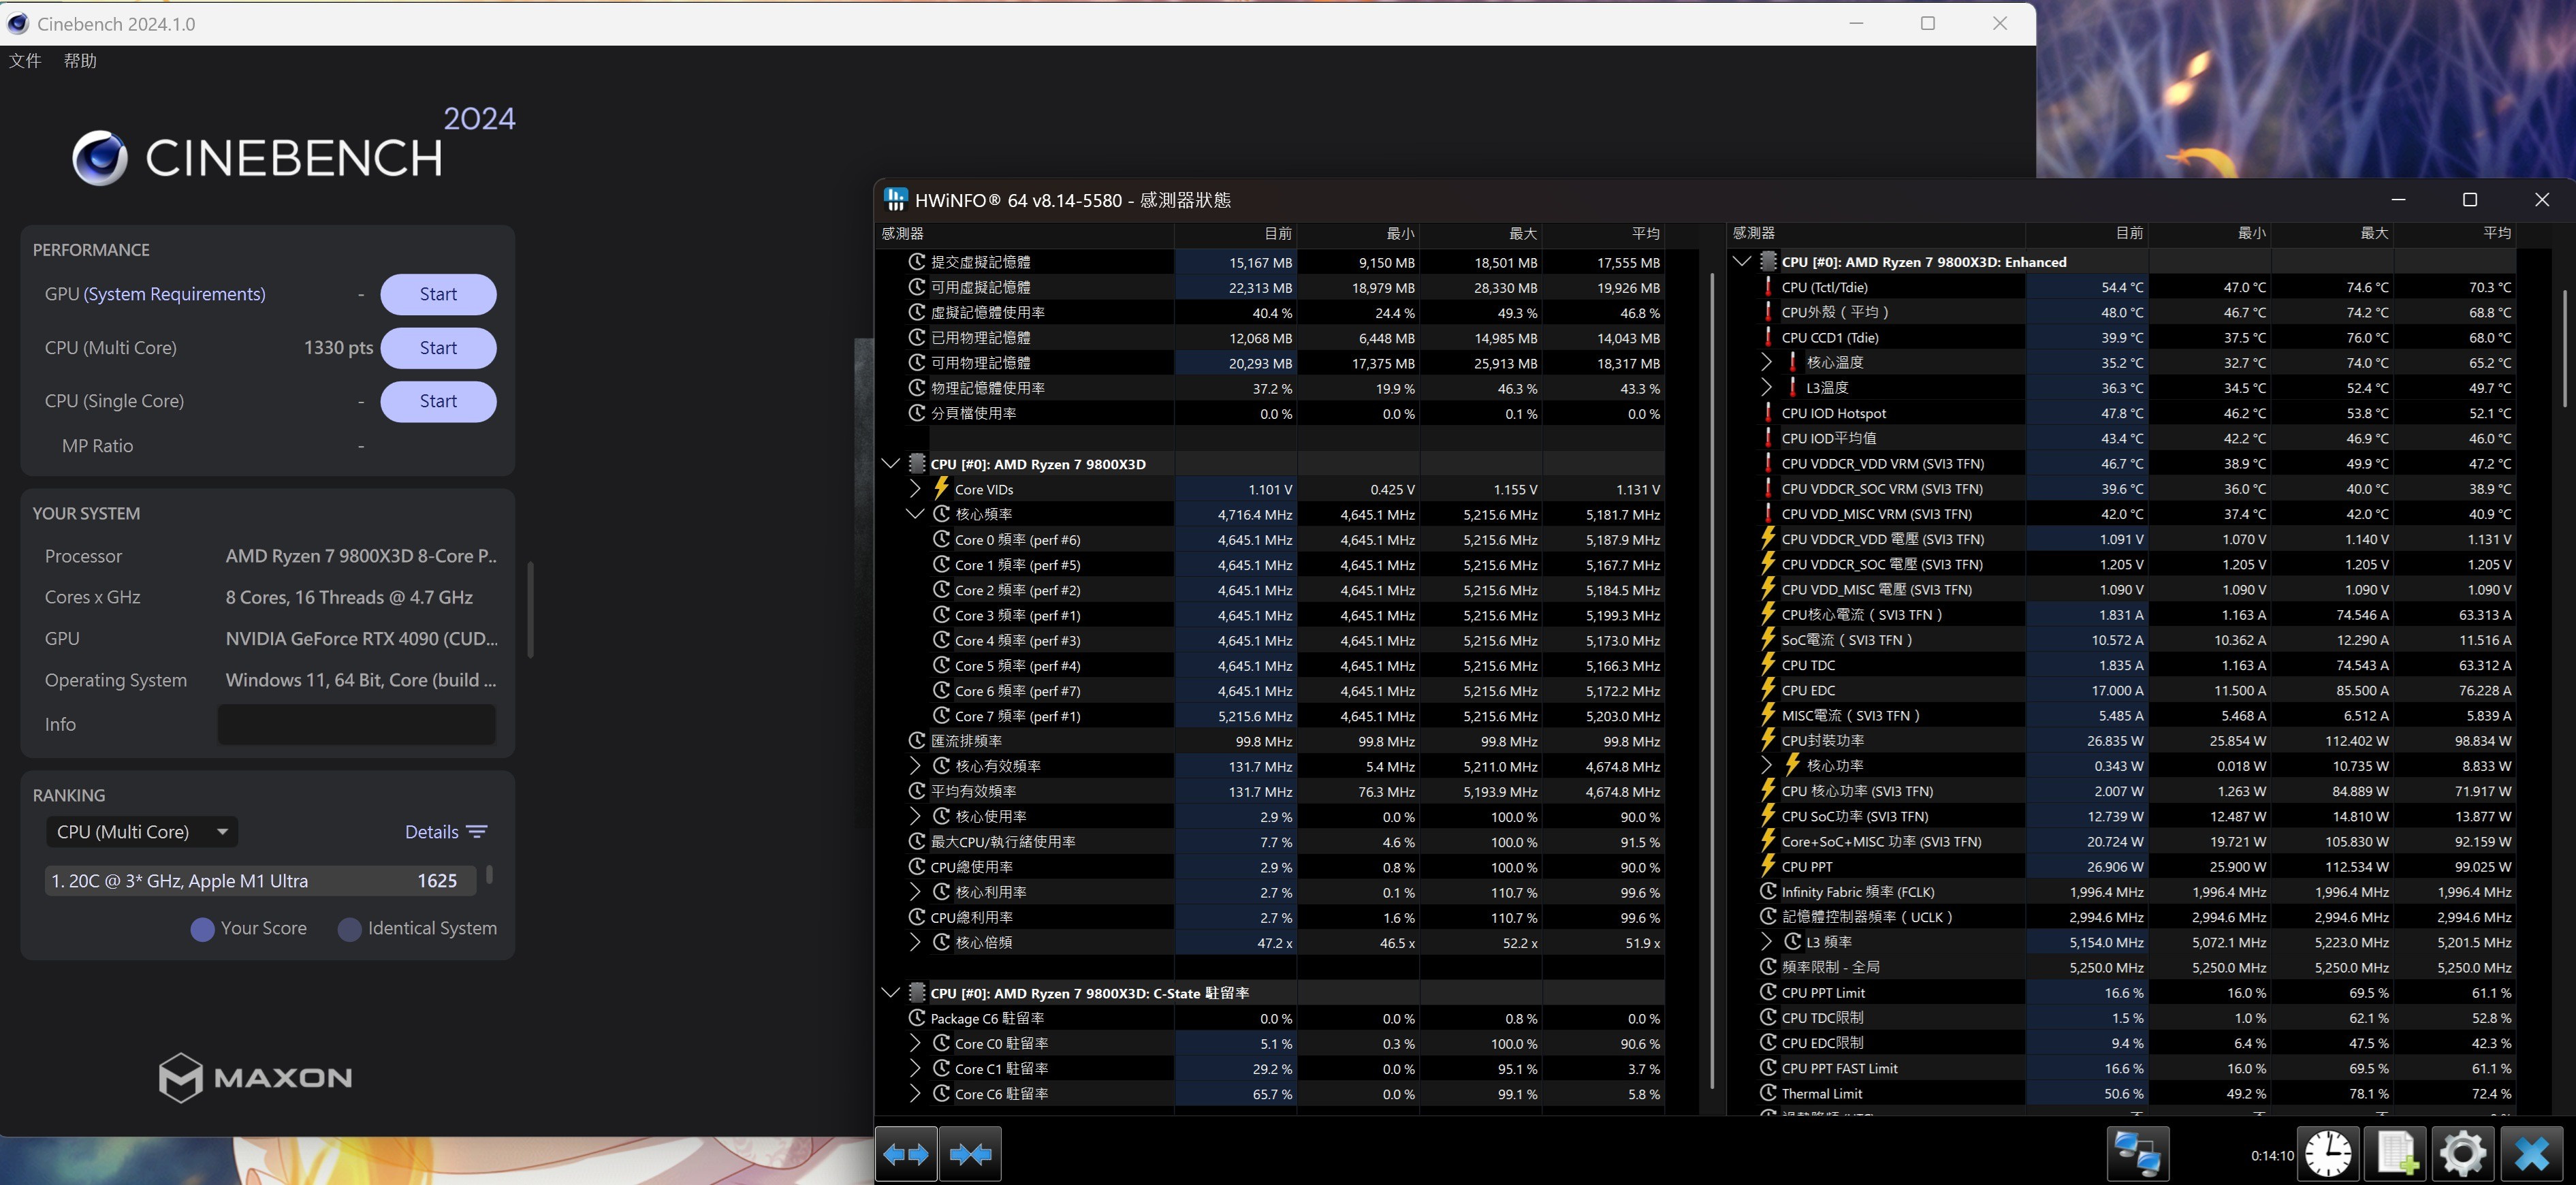Open ranking Details link
Image resolution: width=2576 pixels, height=1185 pixels.
(431, 832)
